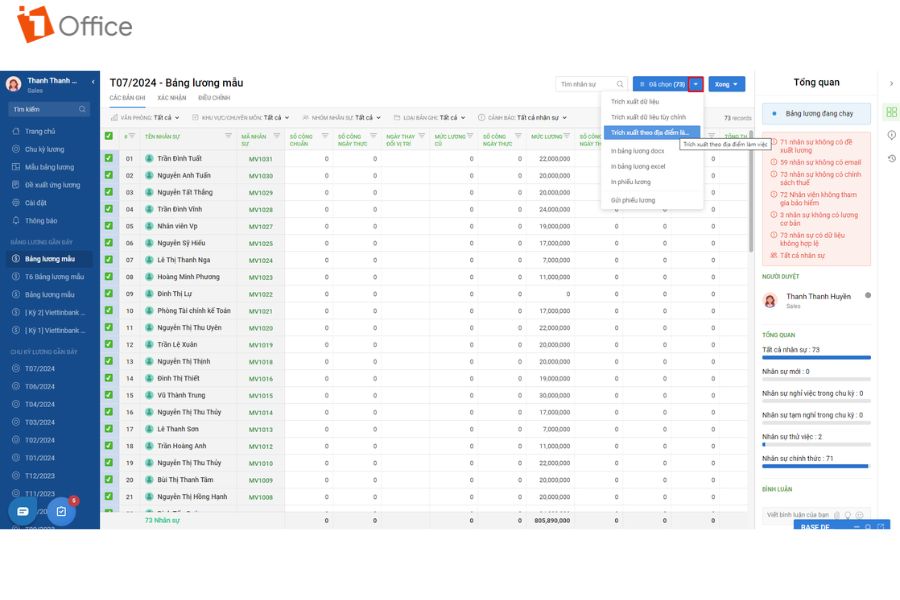Screen dimensions: 900x600
Task: Open the history clock icon on right edge
Action: pos(891,158)
